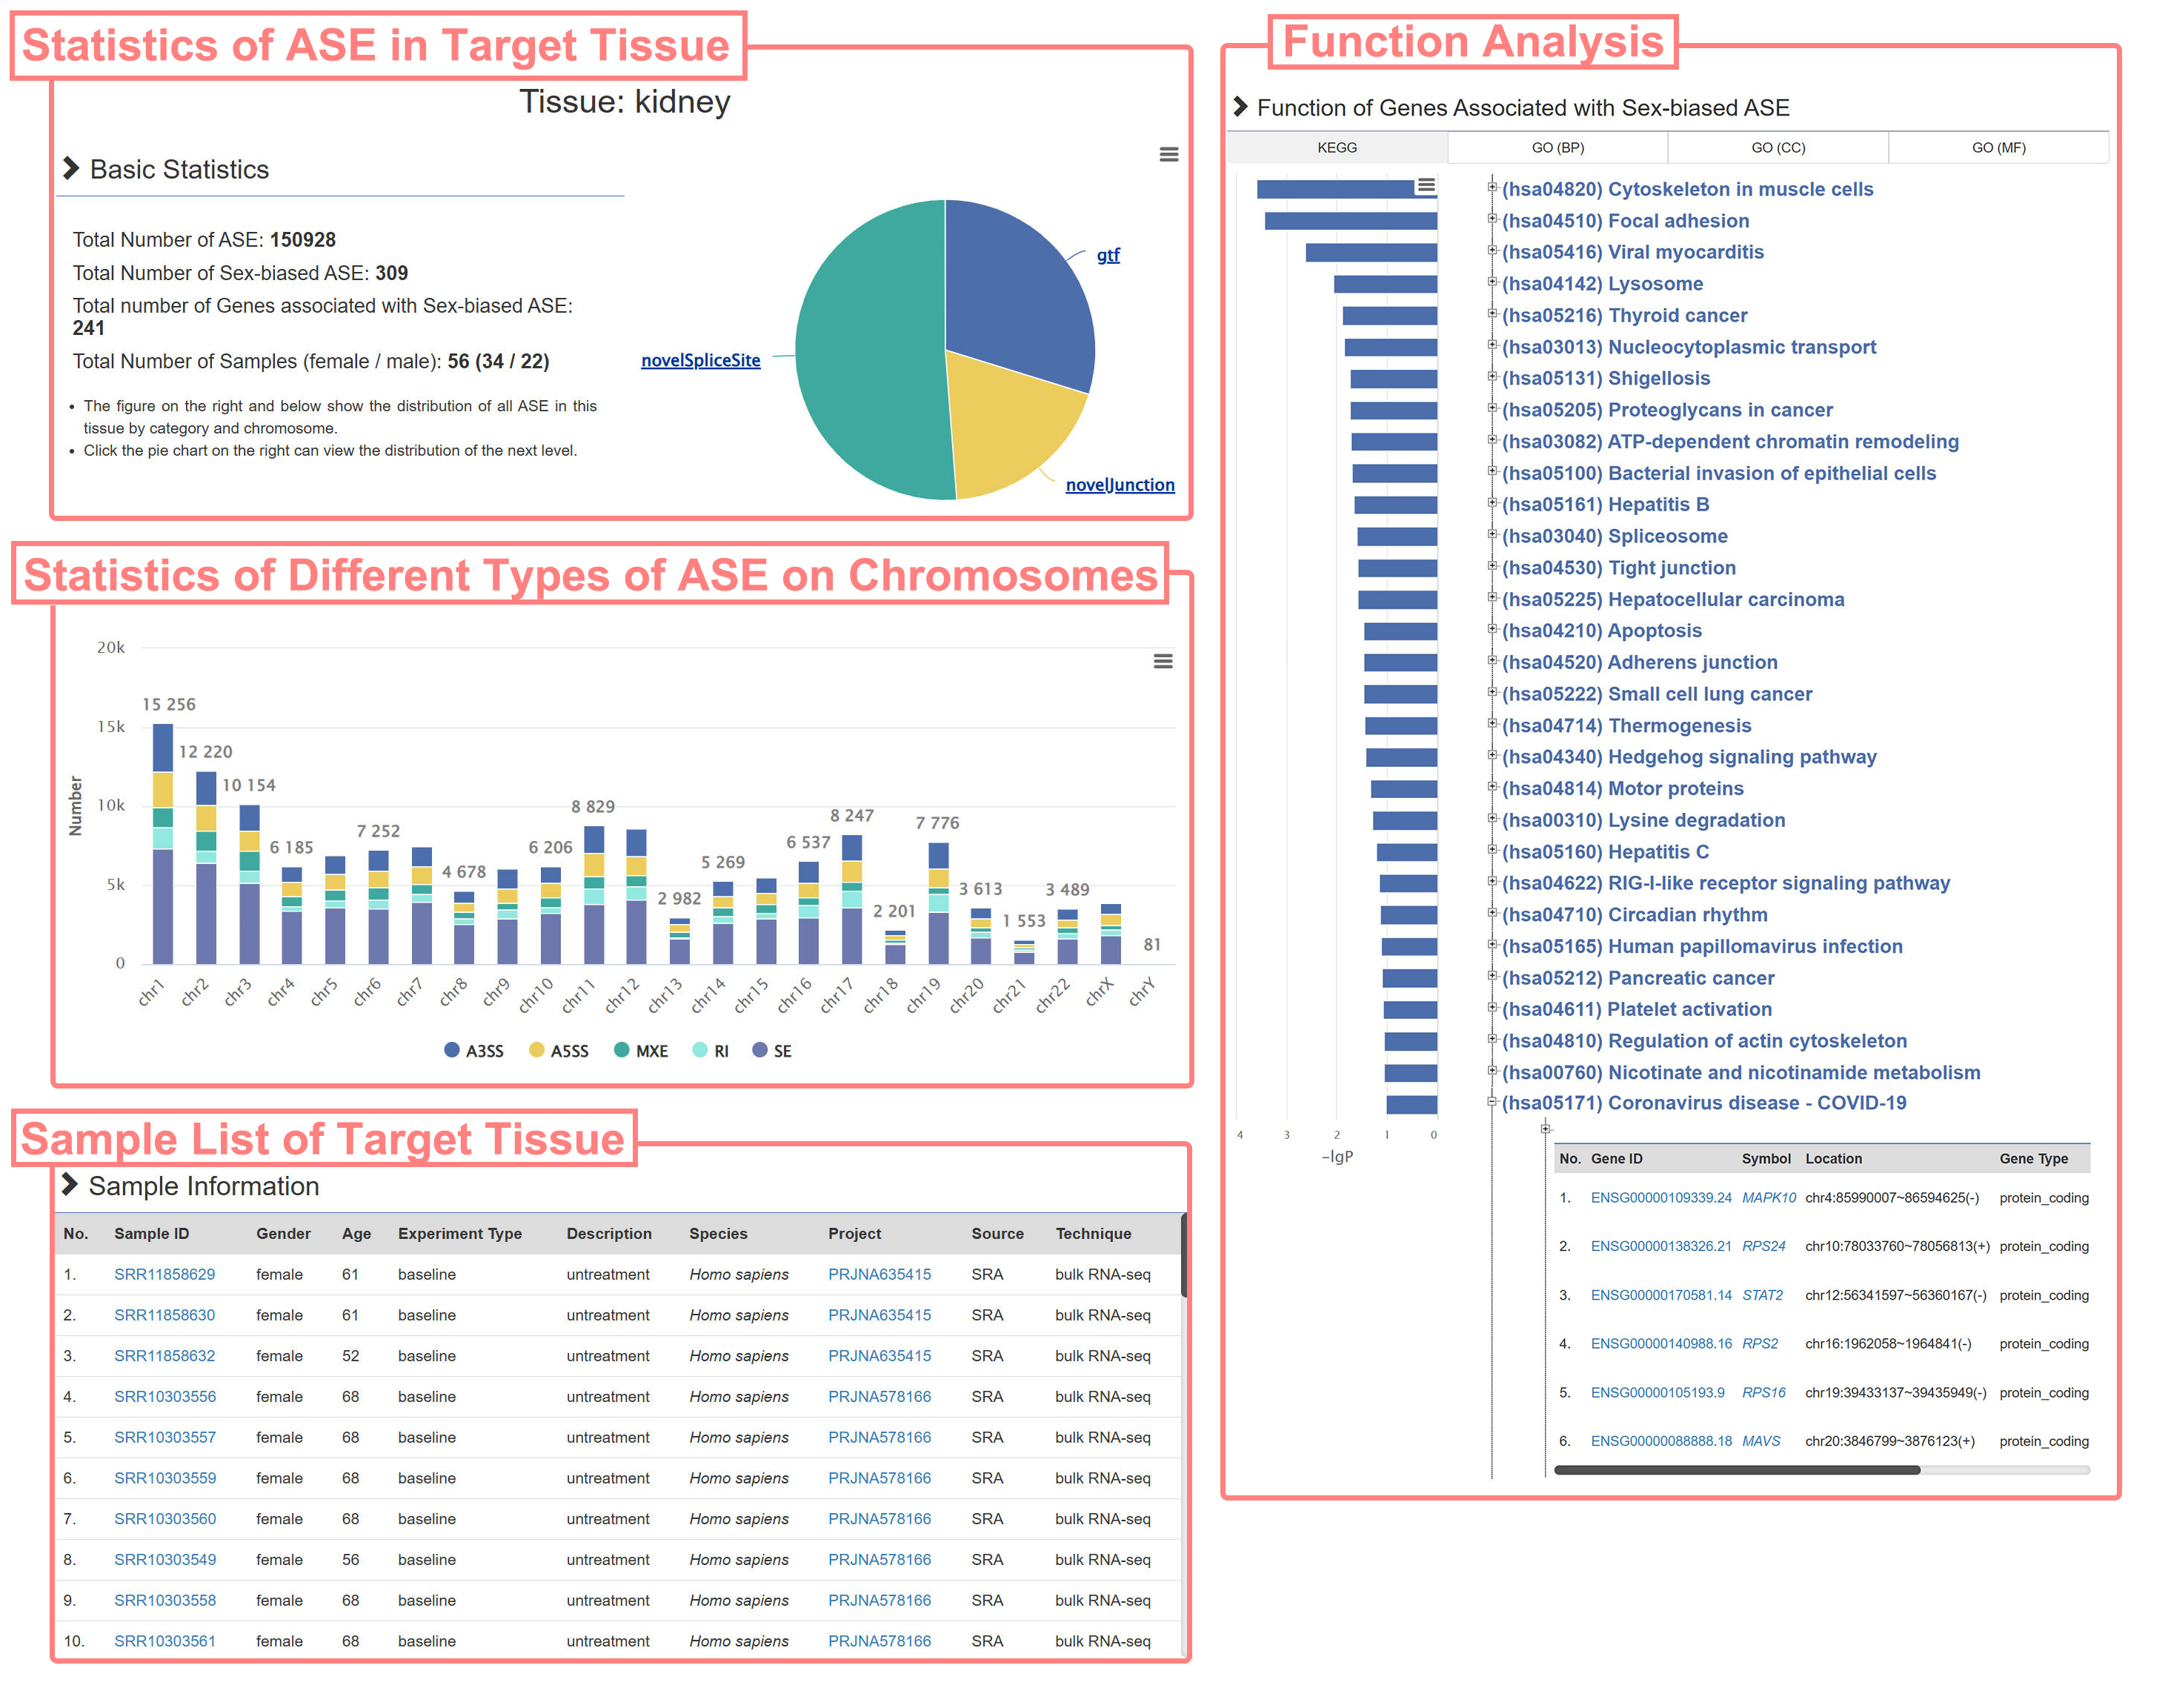Click the novelSpliceSite pie slice label
This screenshot has width=2168, height=1708.
coord(700,360)
